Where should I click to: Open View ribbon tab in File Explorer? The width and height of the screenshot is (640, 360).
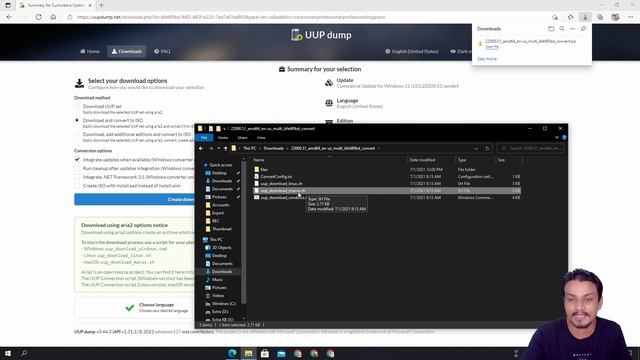coord(261,138)
